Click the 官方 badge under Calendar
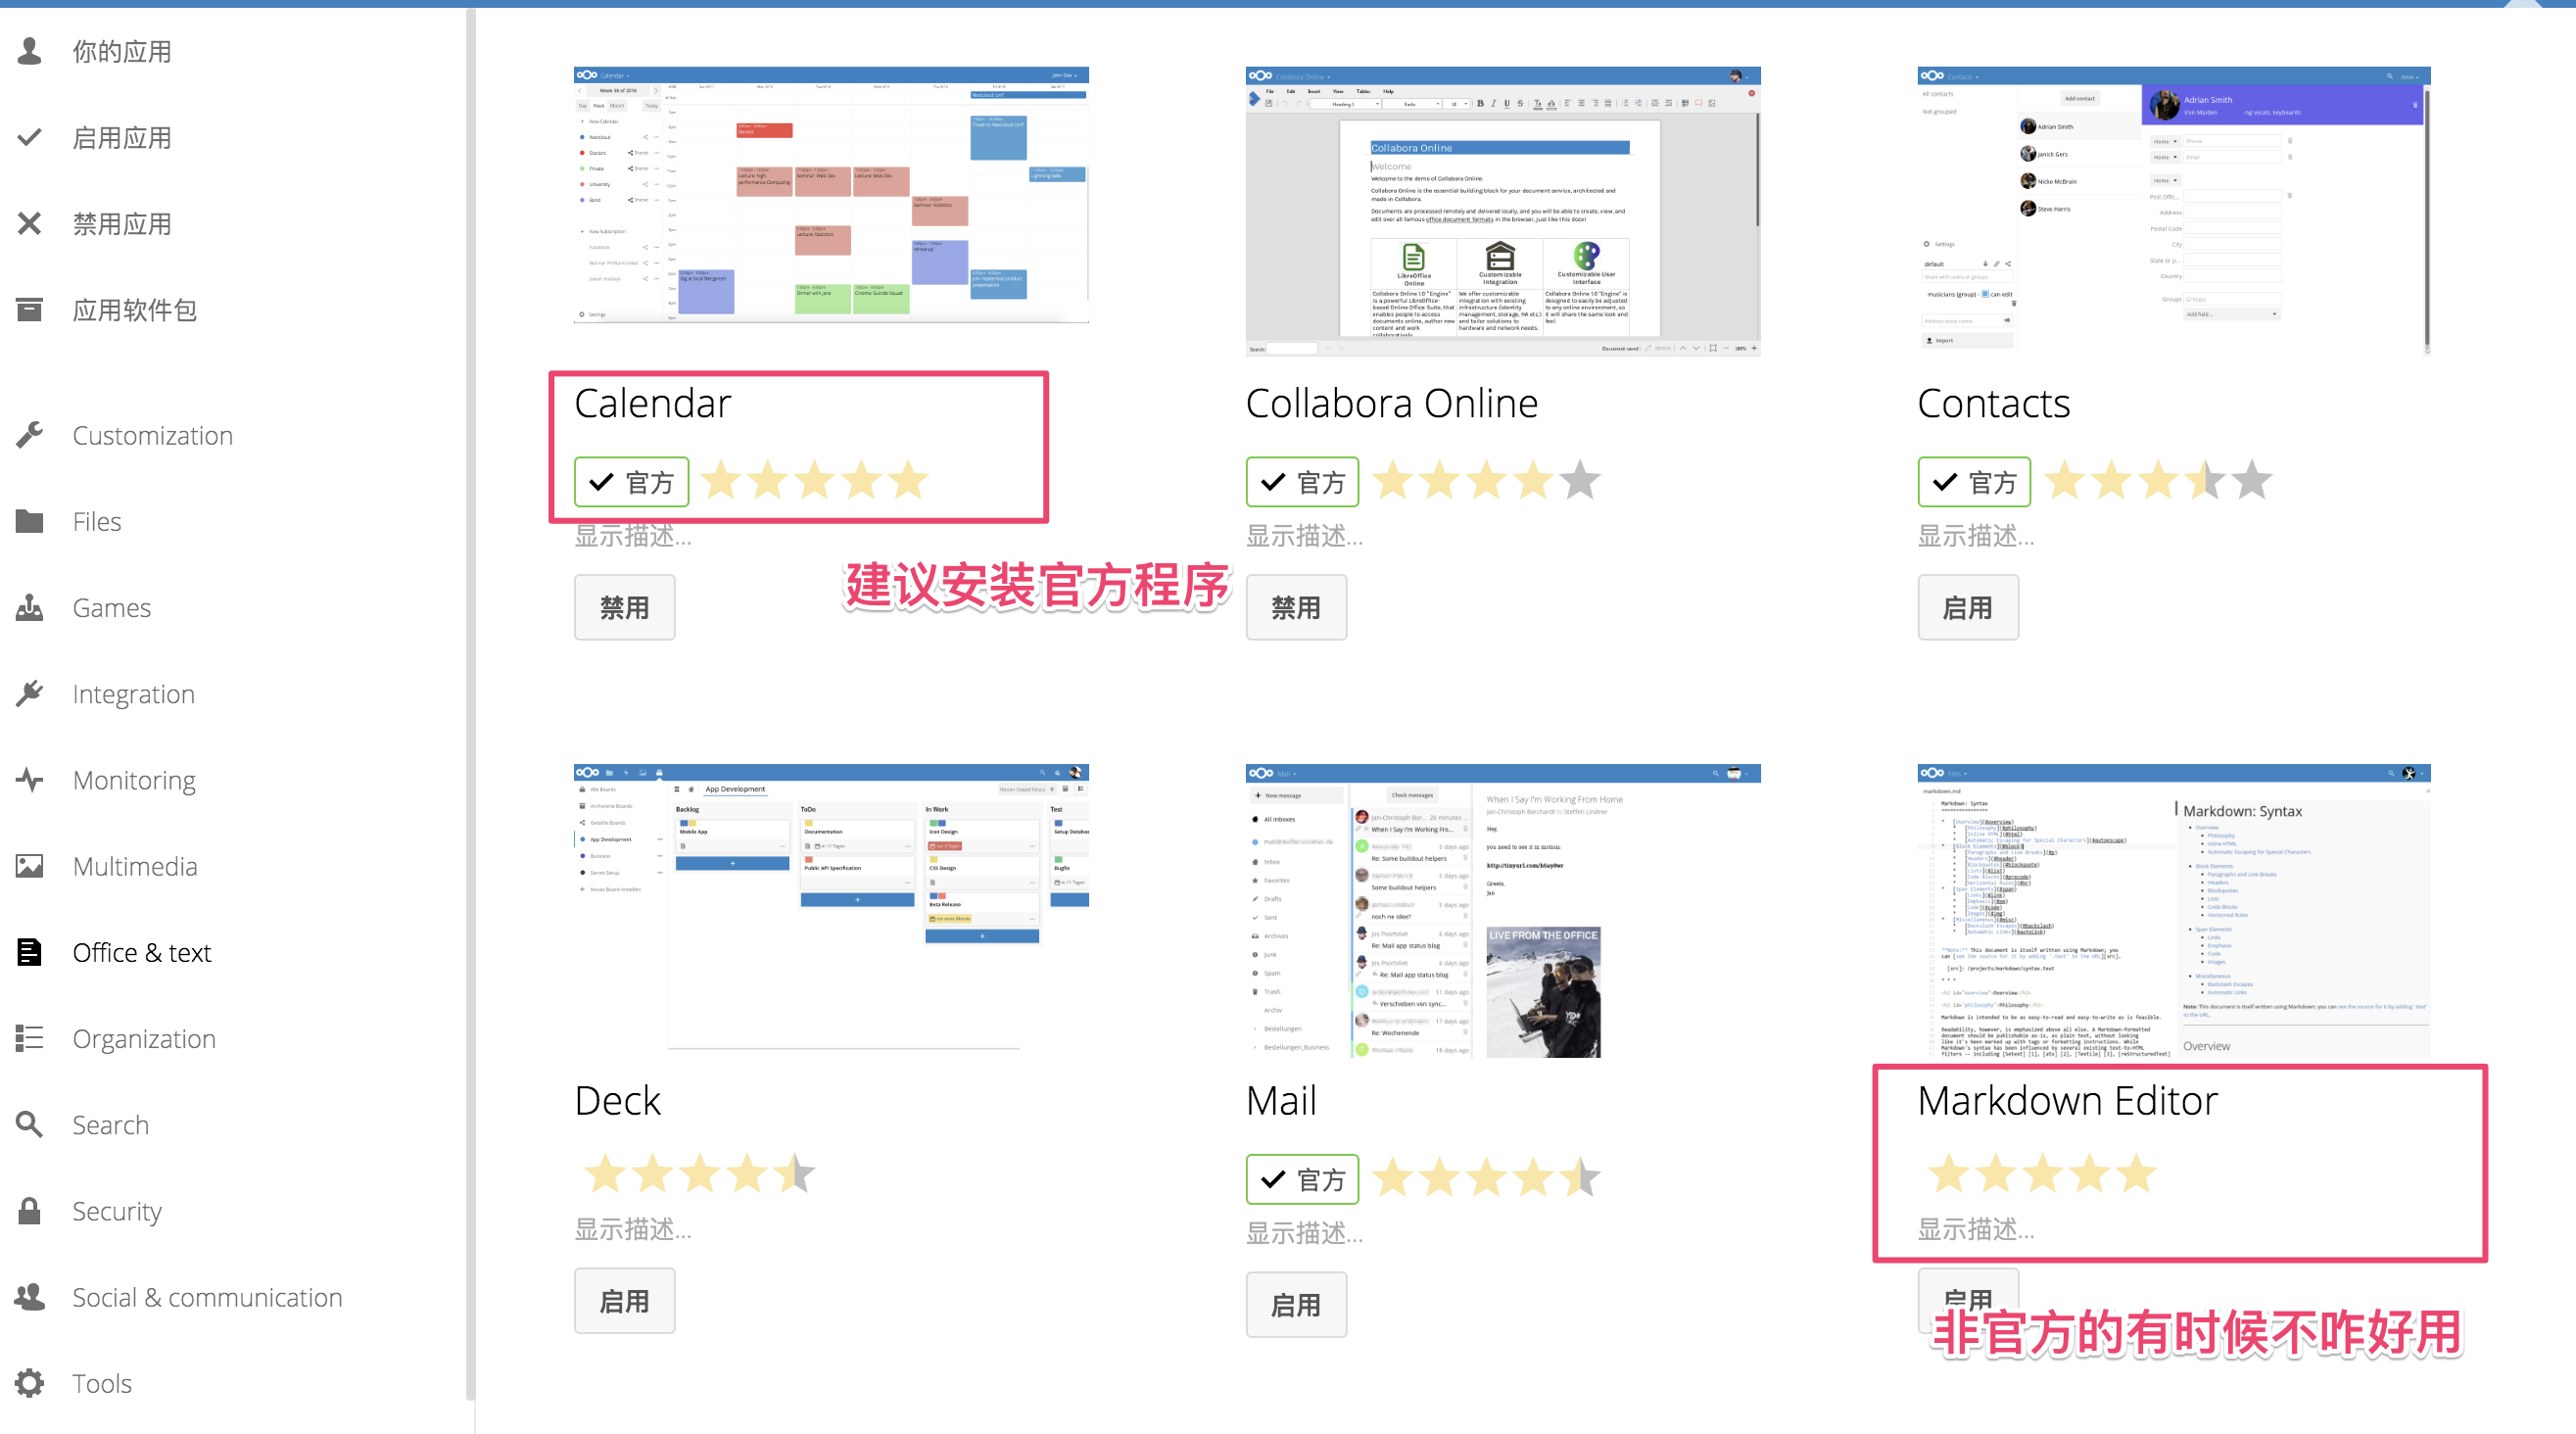The width and height of the screenshot is (2576, 1434). (x=632, y=482)
